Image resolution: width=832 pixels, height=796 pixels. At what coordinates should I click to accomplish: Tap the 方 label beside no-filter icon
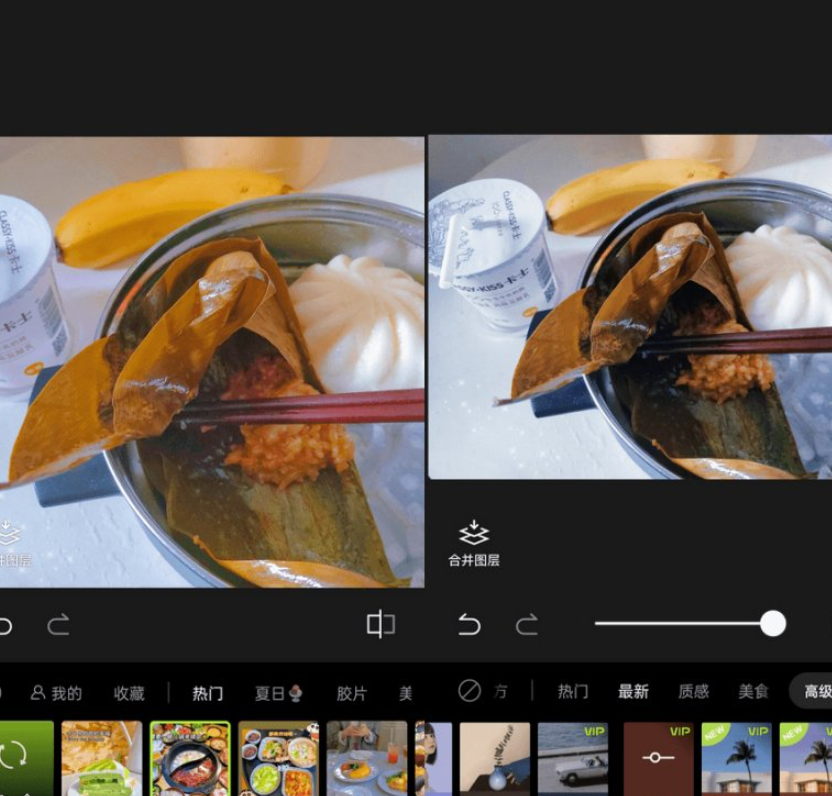[x=500, y=691]
